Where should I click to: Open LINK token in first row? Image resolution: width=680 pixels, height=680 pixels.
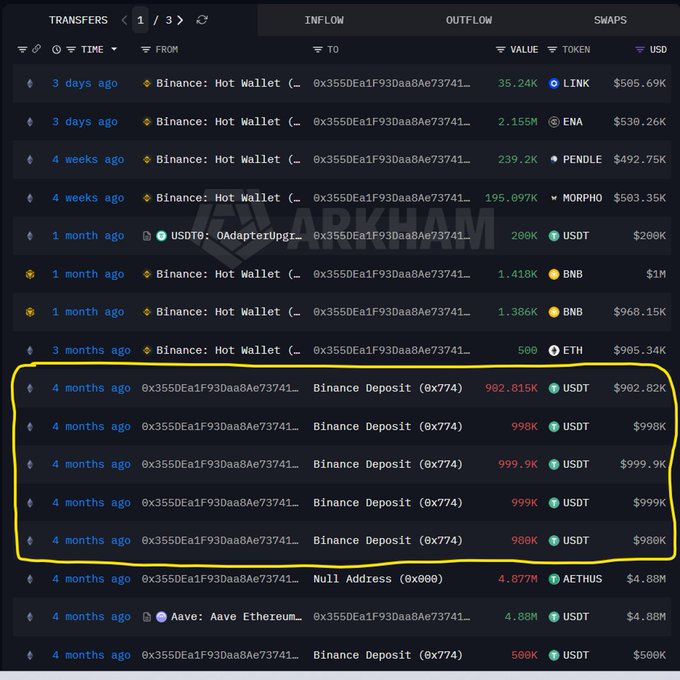click(x=576, y=83)
